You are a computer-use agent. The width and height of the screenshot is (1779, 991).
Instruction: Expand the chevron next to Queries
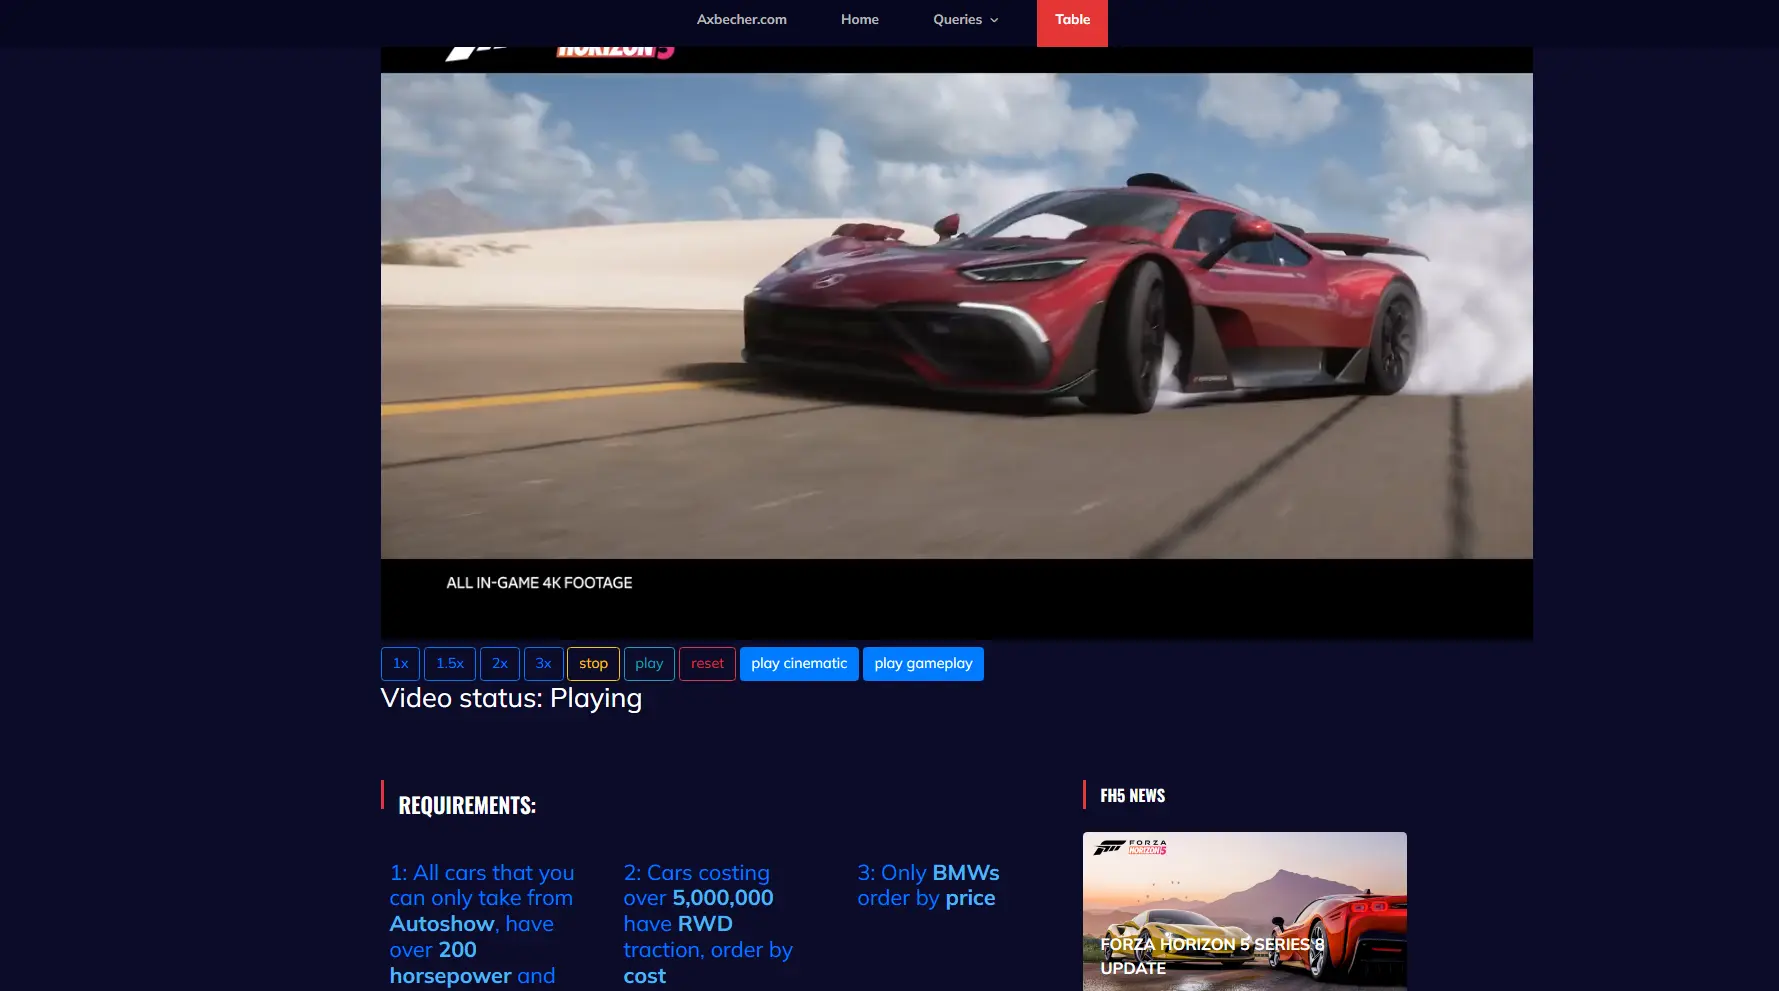click(x=993, y=20)
